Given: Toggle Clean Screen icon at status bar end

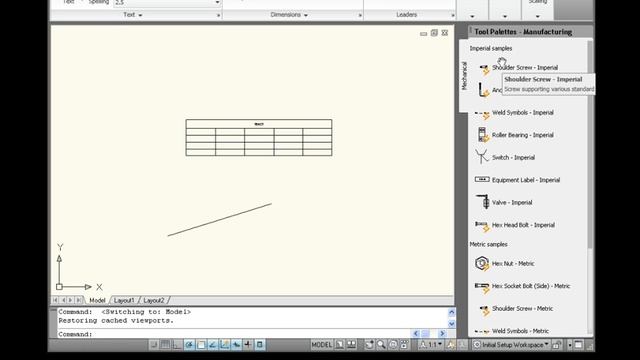Looking at the screenshot, I should click(579, 344).
